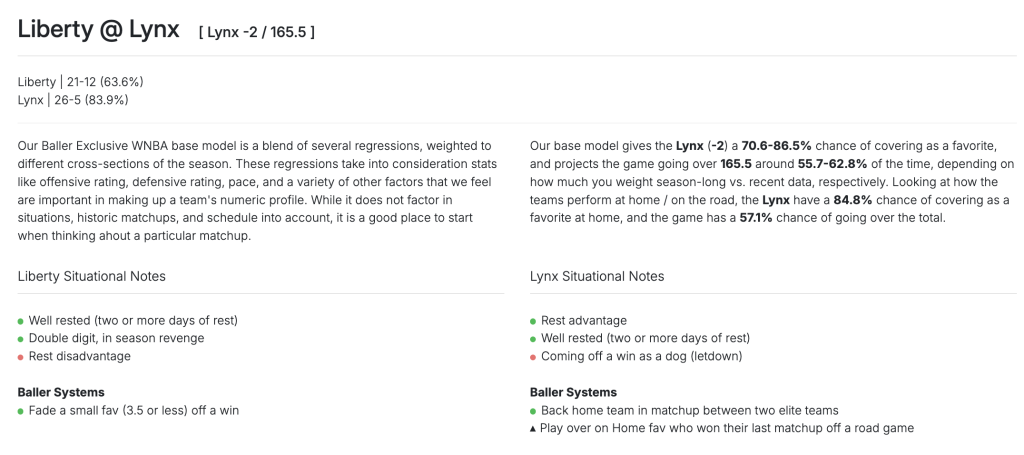Open Liberty Situational Notes section header
Screen dimensions: 1024x455
(x=92, y=276)
